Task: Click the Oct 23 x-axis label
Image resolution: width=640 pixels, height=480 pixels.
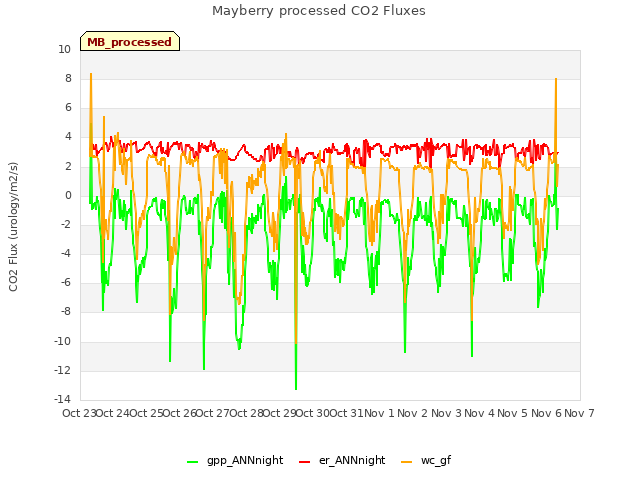Action: click(79, 413)
